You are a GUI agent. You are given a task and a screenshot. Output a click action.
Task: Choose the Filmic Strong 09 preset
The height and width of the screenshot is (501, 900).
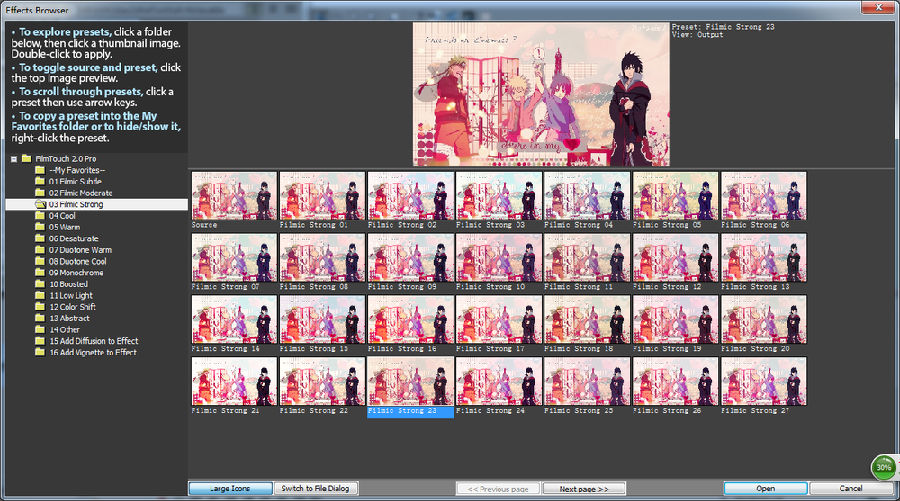tap(410, 258)
